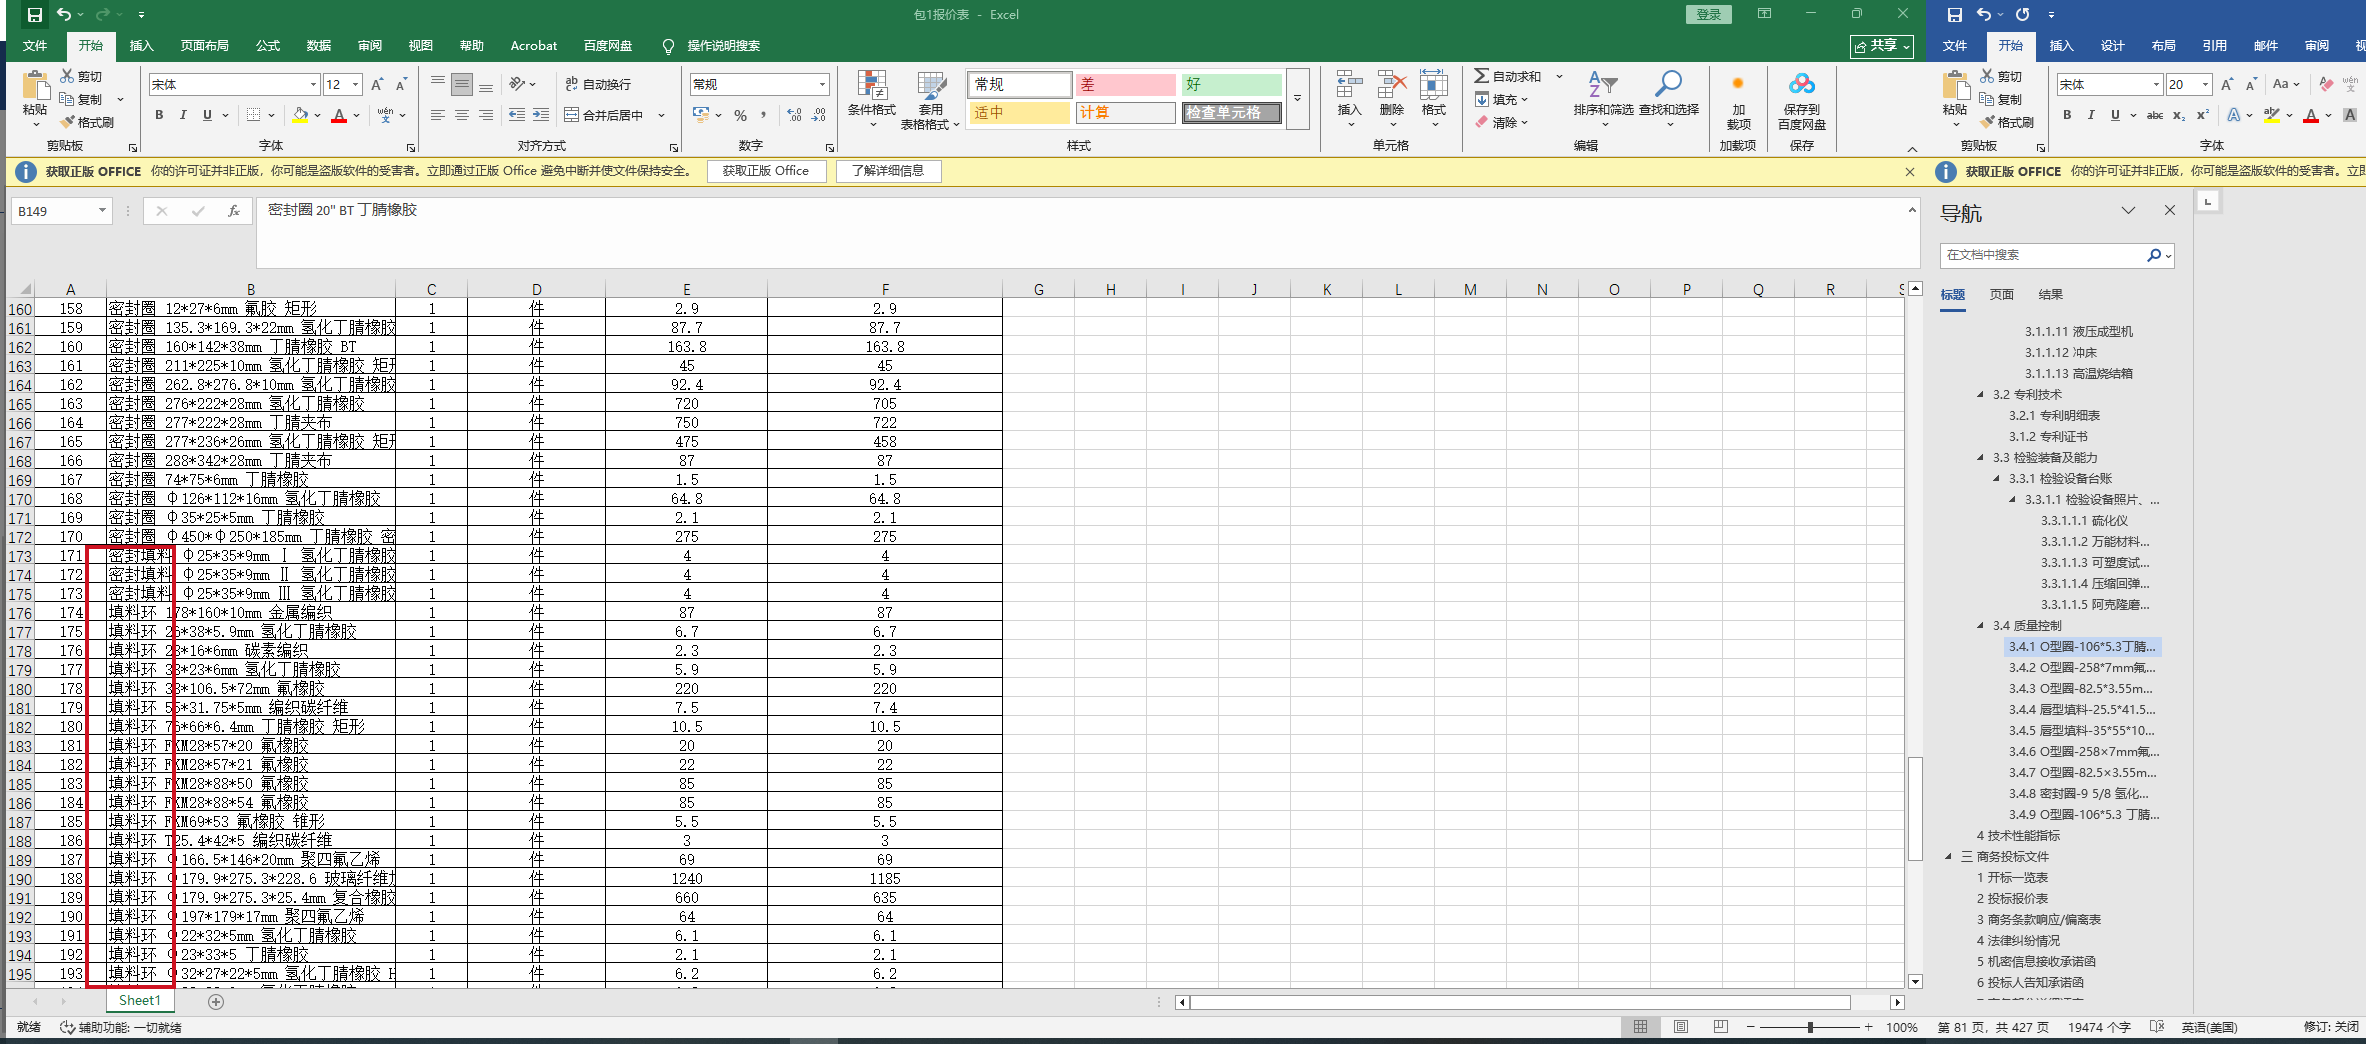Open Format as Table (套用表格格式)
Viewport: 2366px width, 1044px height.
click(x=930, y=100)
